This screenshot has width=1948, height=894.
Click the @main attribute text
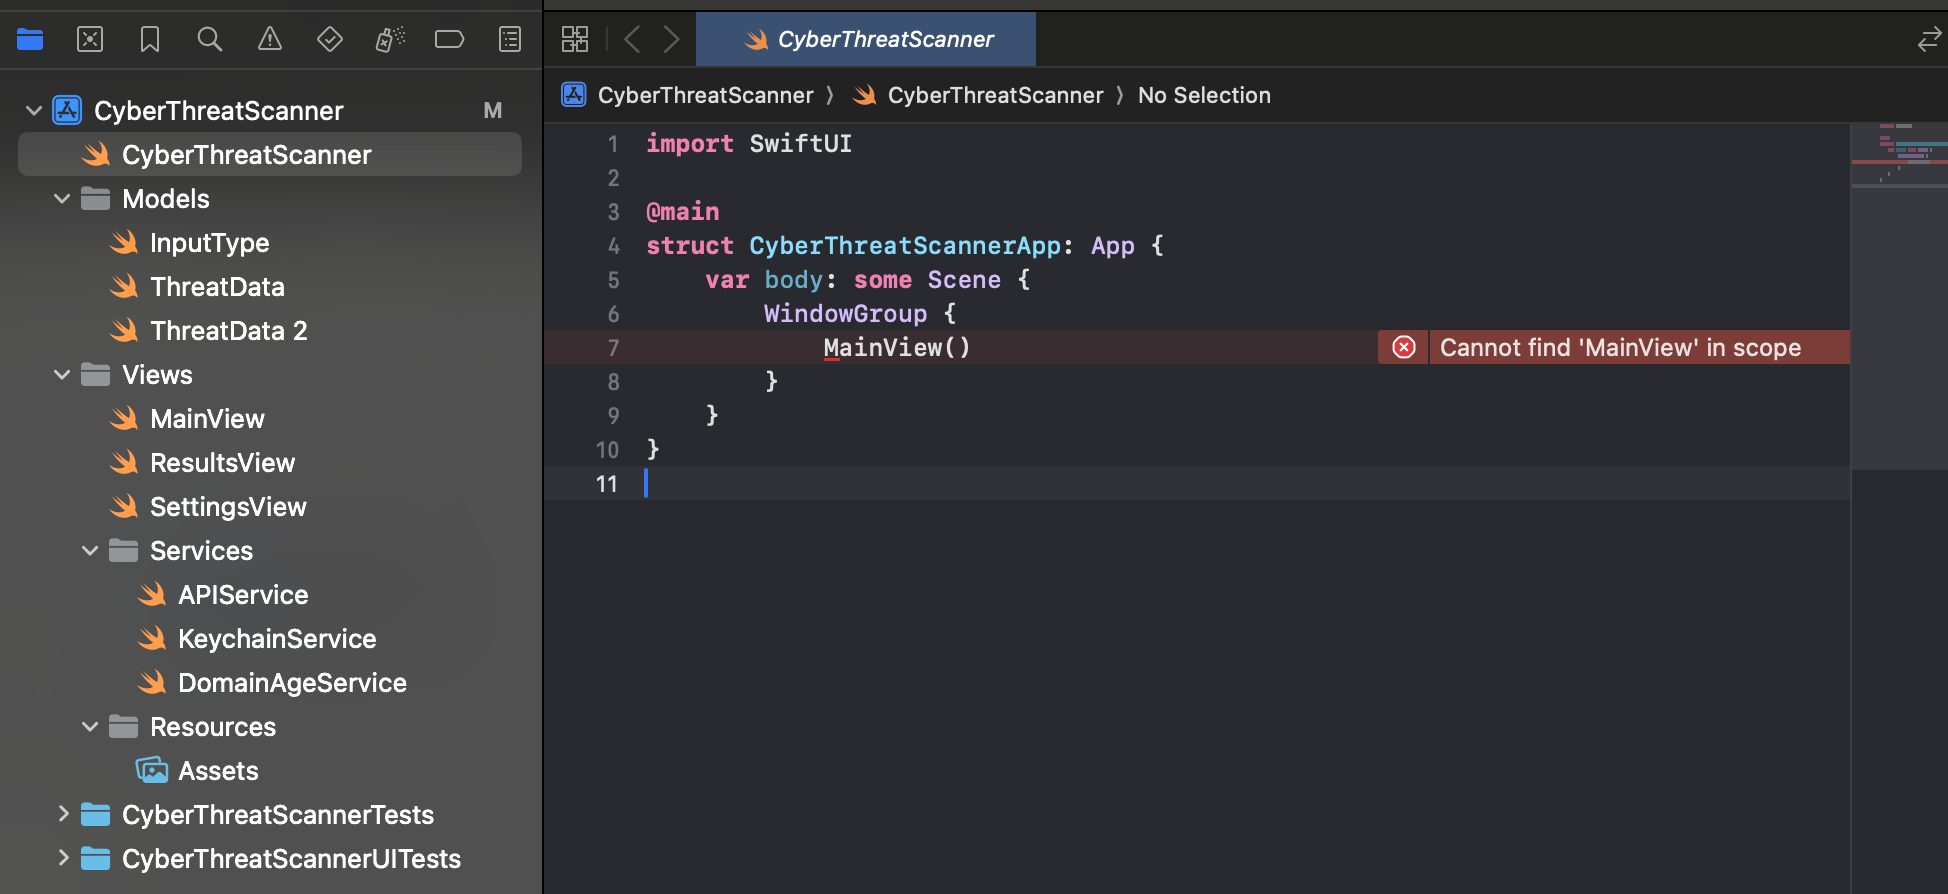[x=683, y=211]
